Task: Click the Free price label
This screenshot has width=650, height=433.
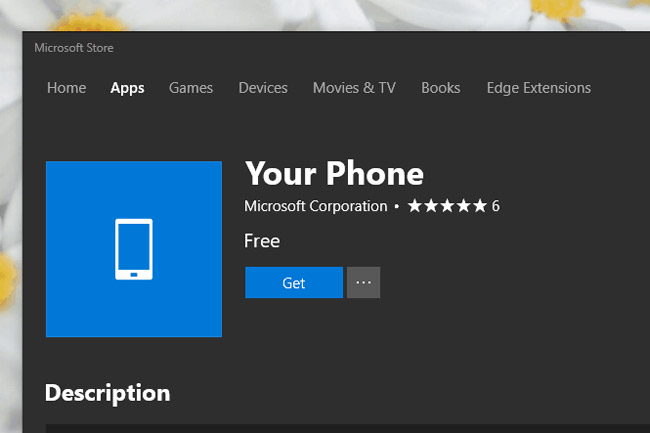Action: 262,241
